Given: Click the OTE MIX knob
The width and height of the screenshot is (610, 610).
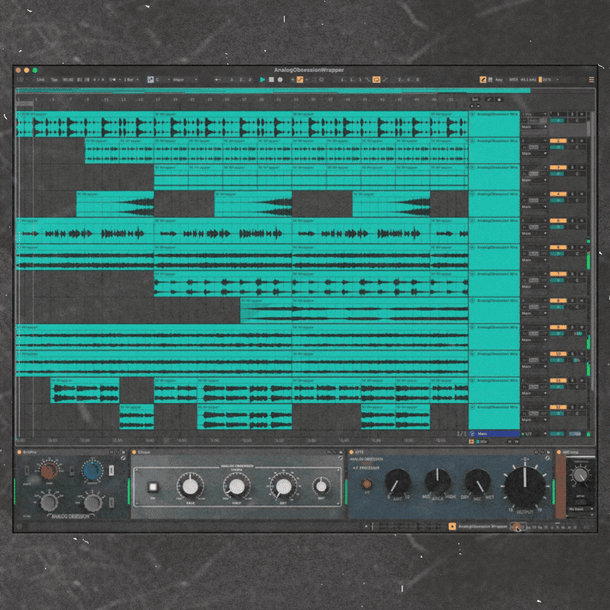Looking at the screenshot, I should [x=478, y=482].
